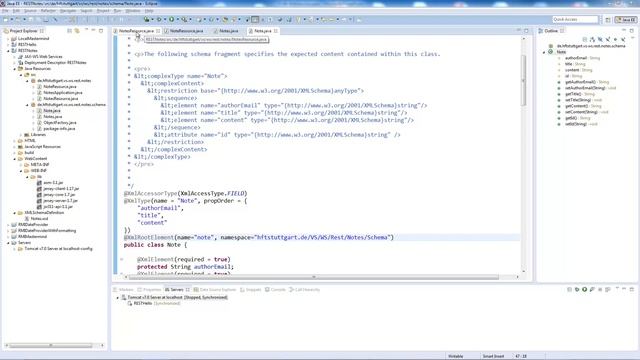Open the Outline view menu arrow
This screenshot has width=640, height=360.
[x=632, y=39]
